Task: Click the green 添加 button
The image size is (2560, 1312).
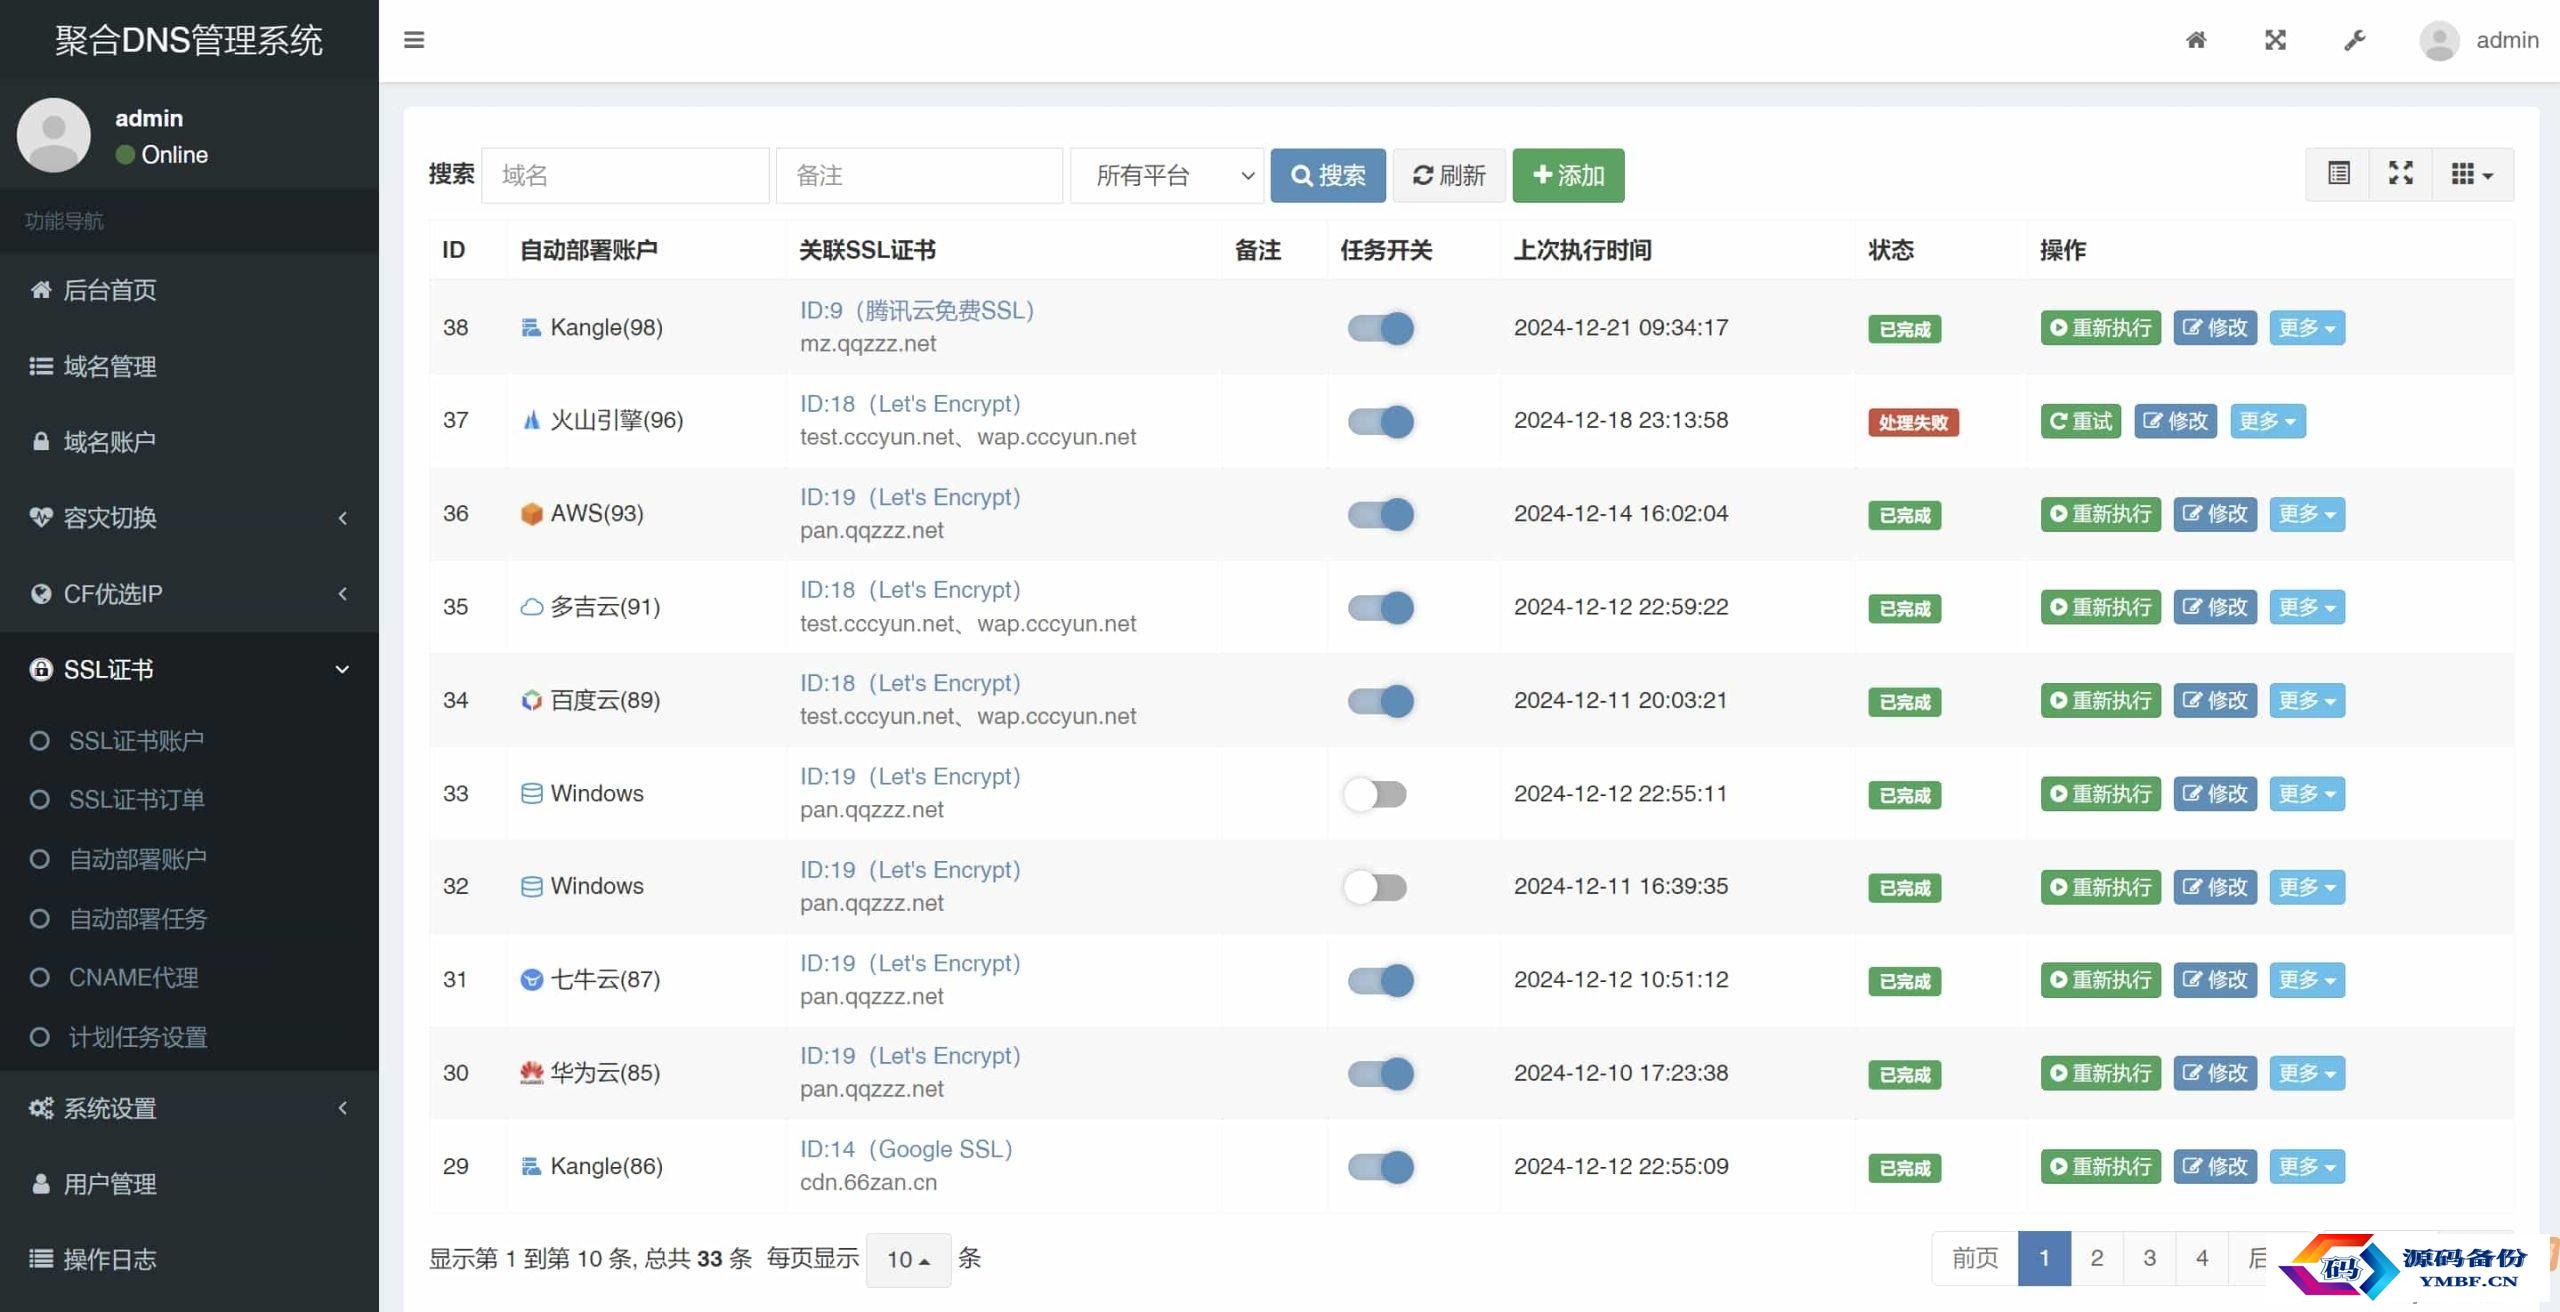Action: click(1568, 176)
